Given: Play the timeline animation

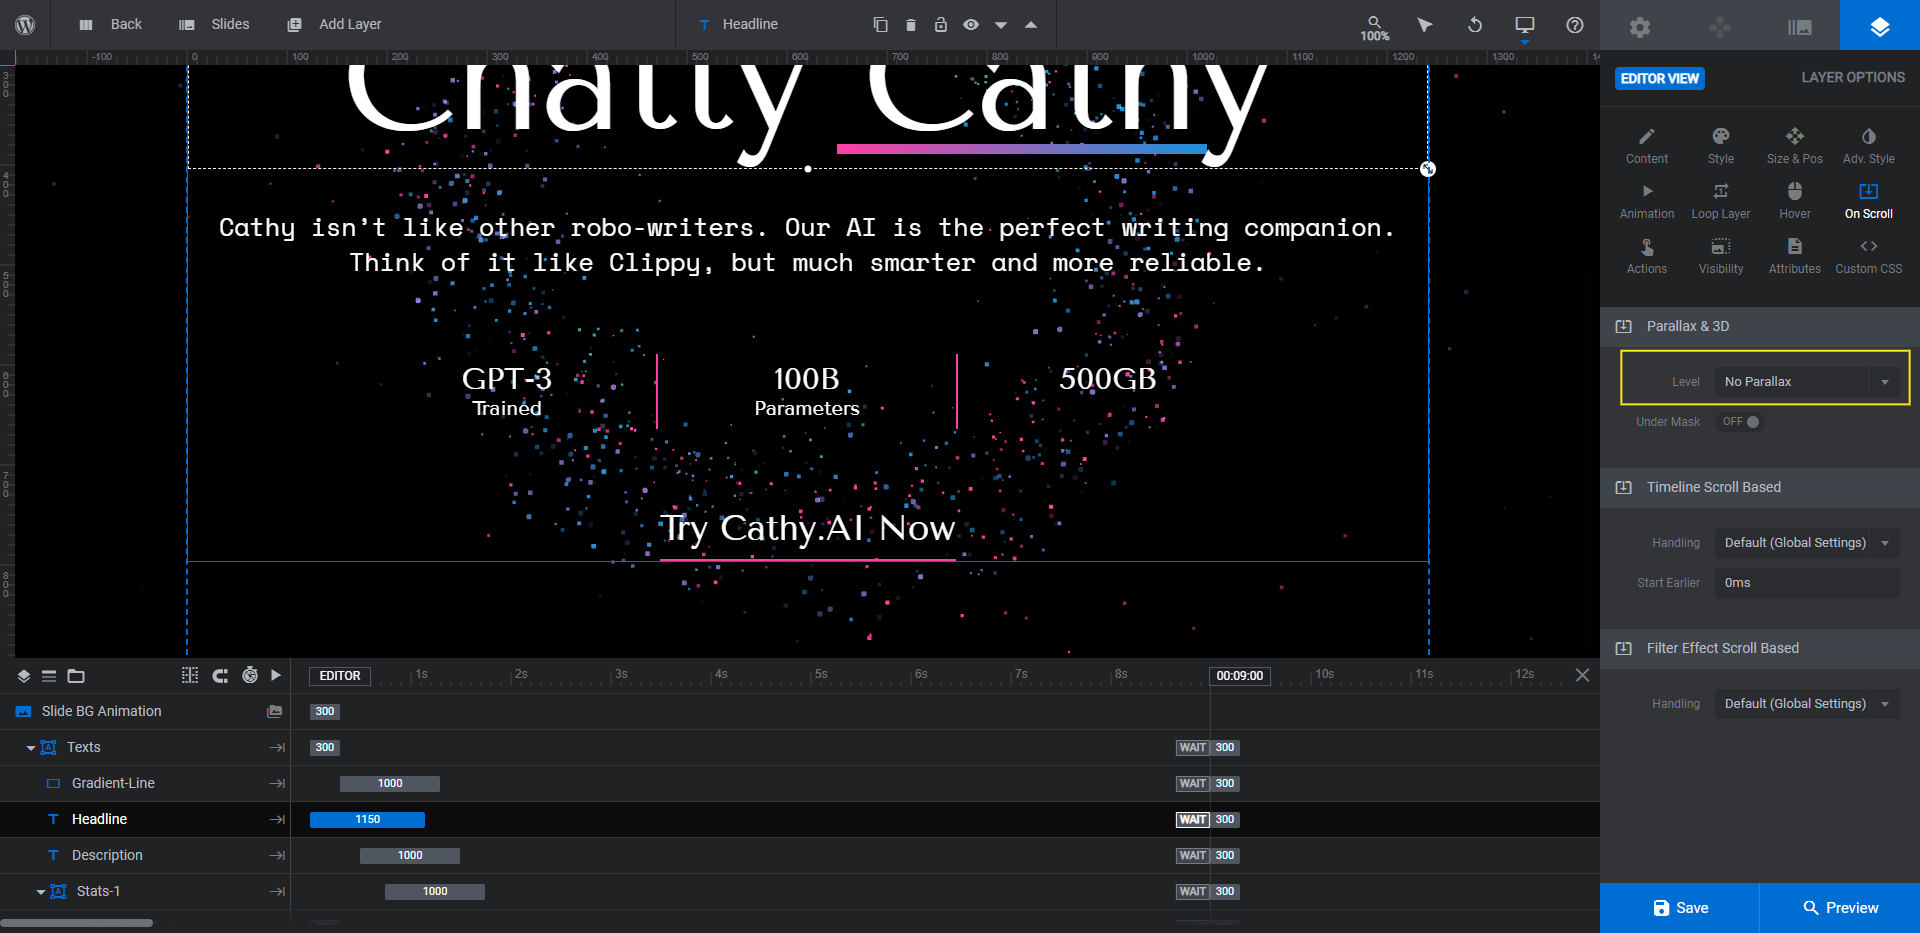Looking at the screenshot, I should pyautogui.click(x=276, y=676).
